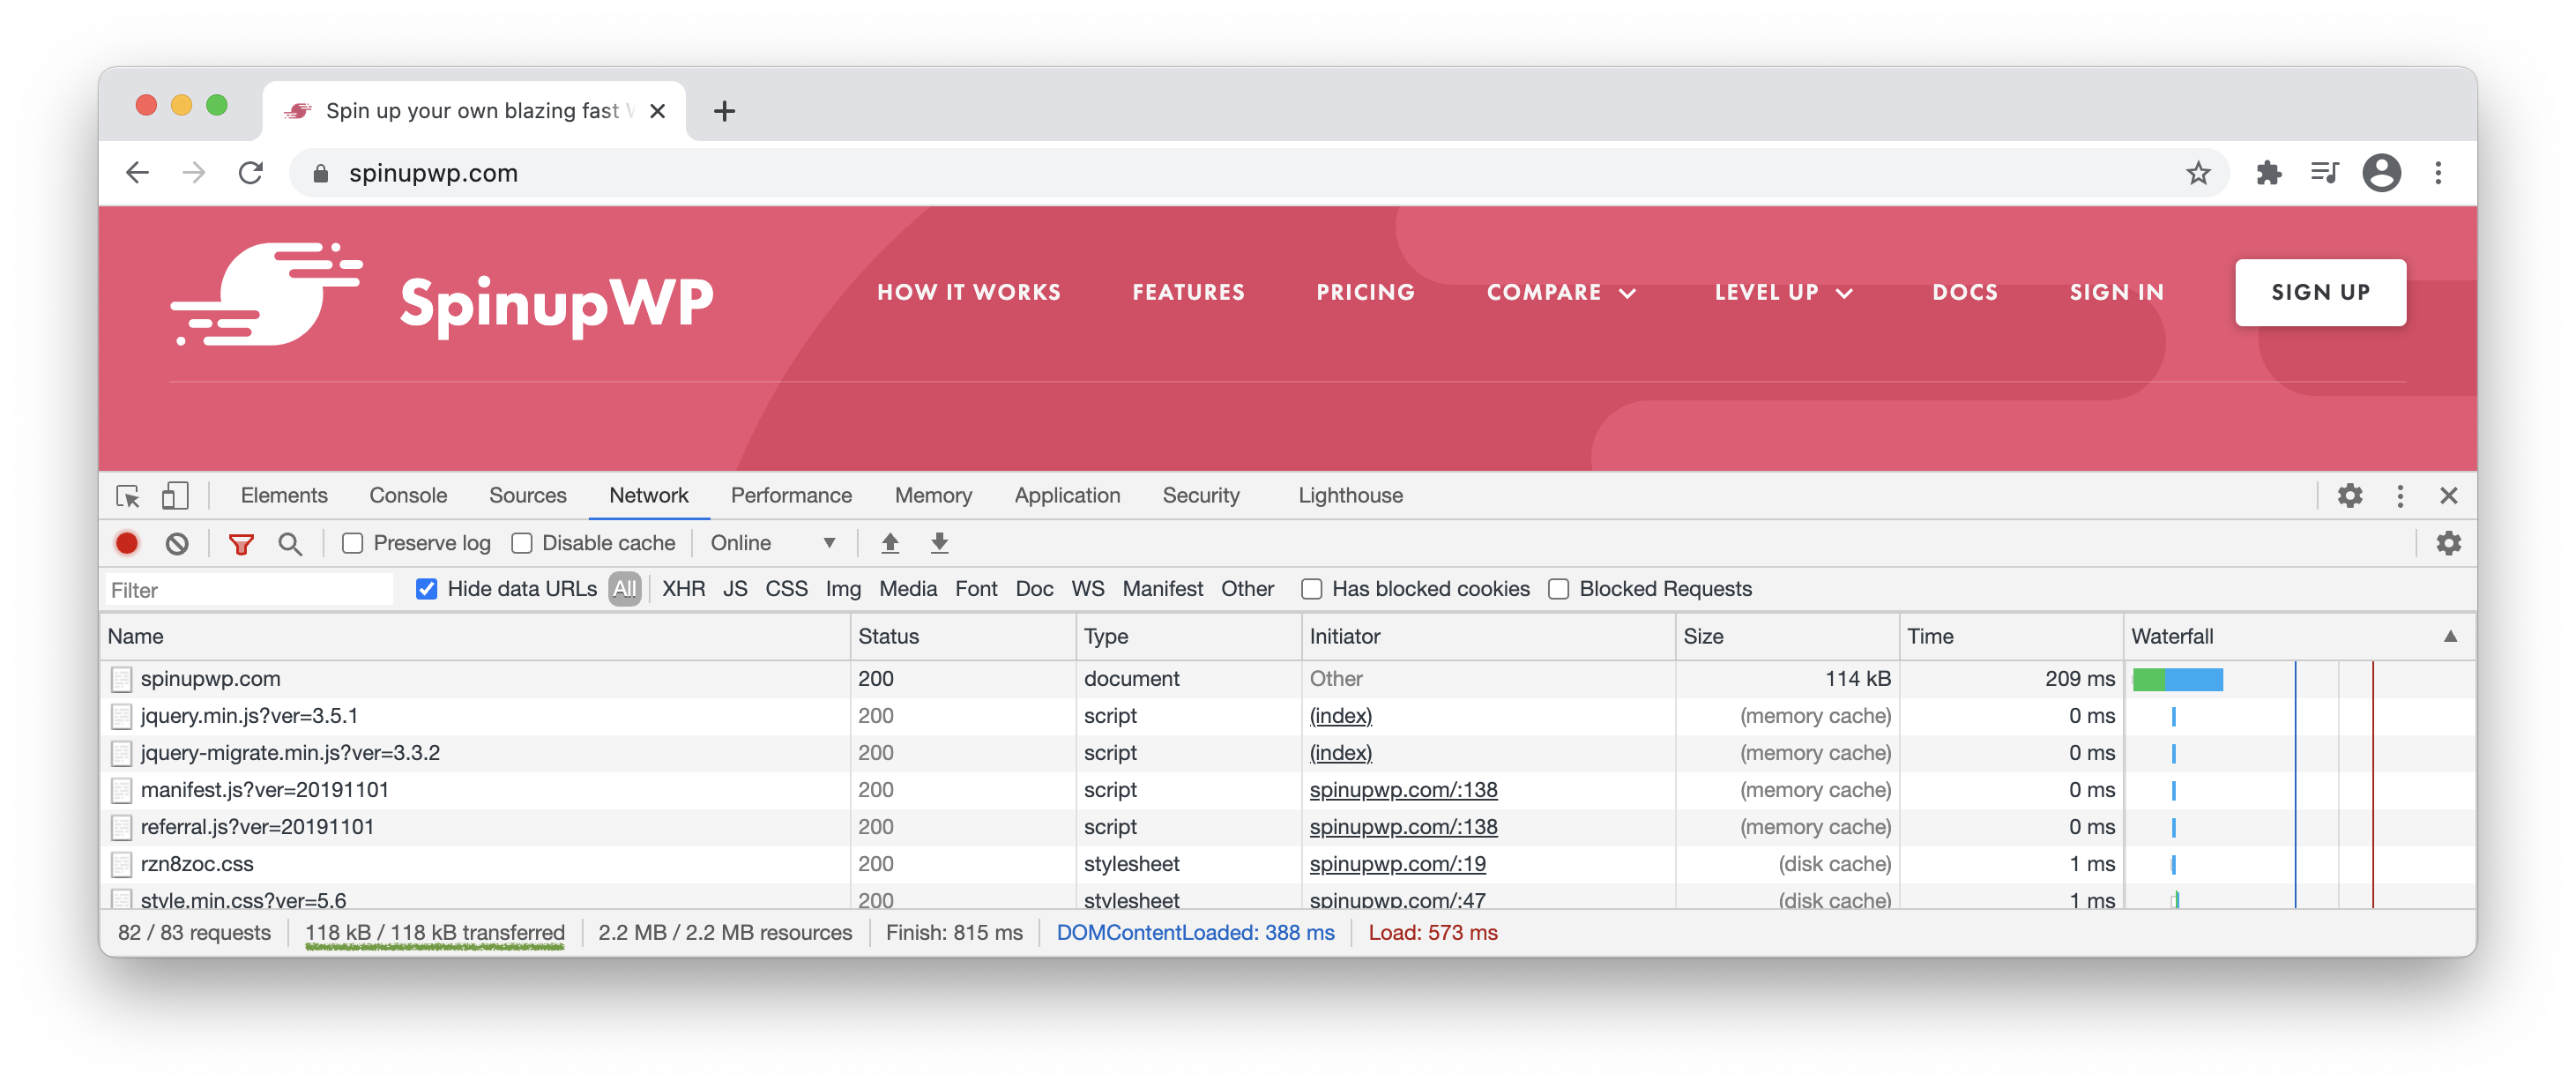Go forward in browser history

coord(194,173)
